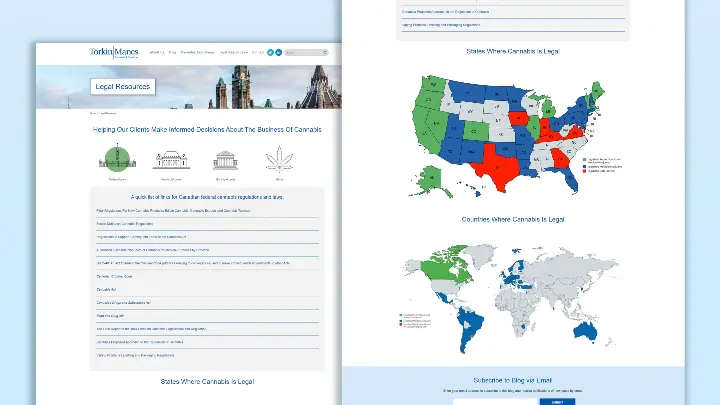720x405 pixels.
Task: Click the header search input field
Action: click(303, 52)
